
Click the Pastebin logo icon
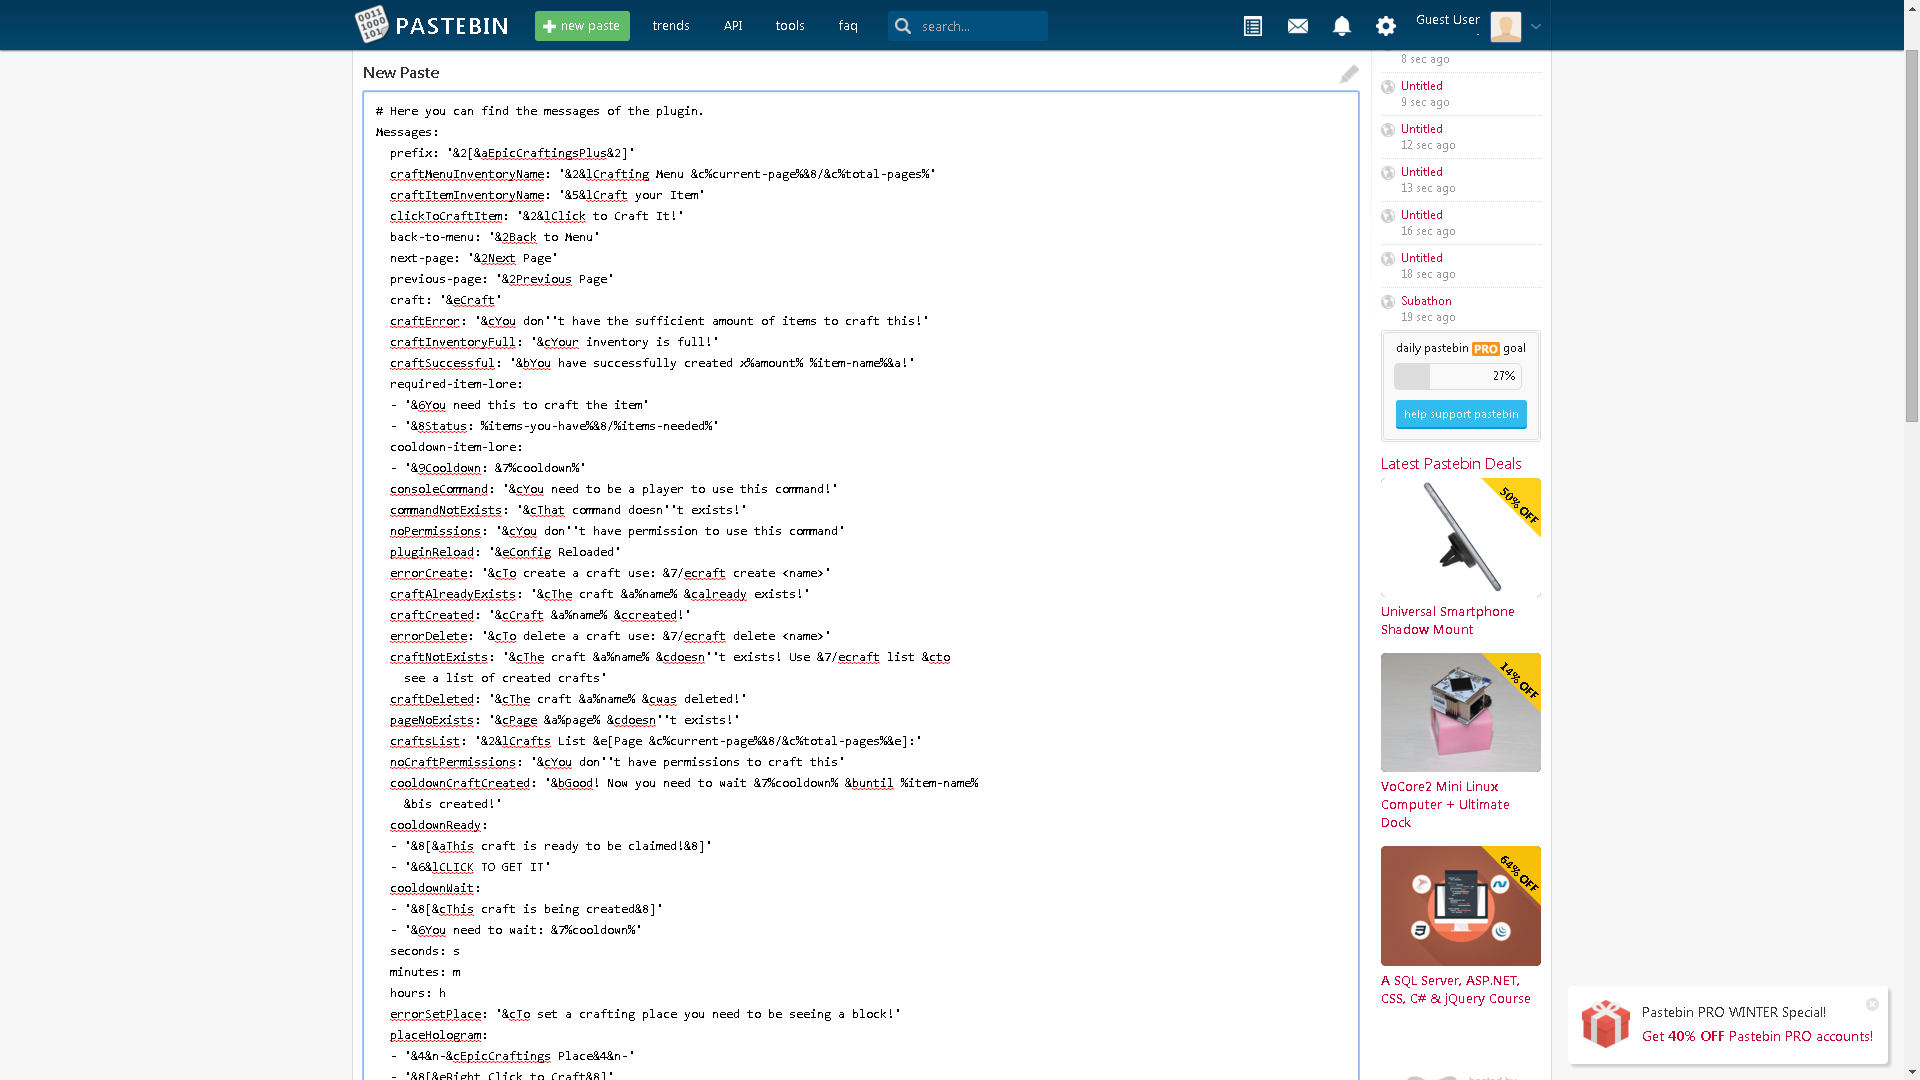[x=372, y=25]
